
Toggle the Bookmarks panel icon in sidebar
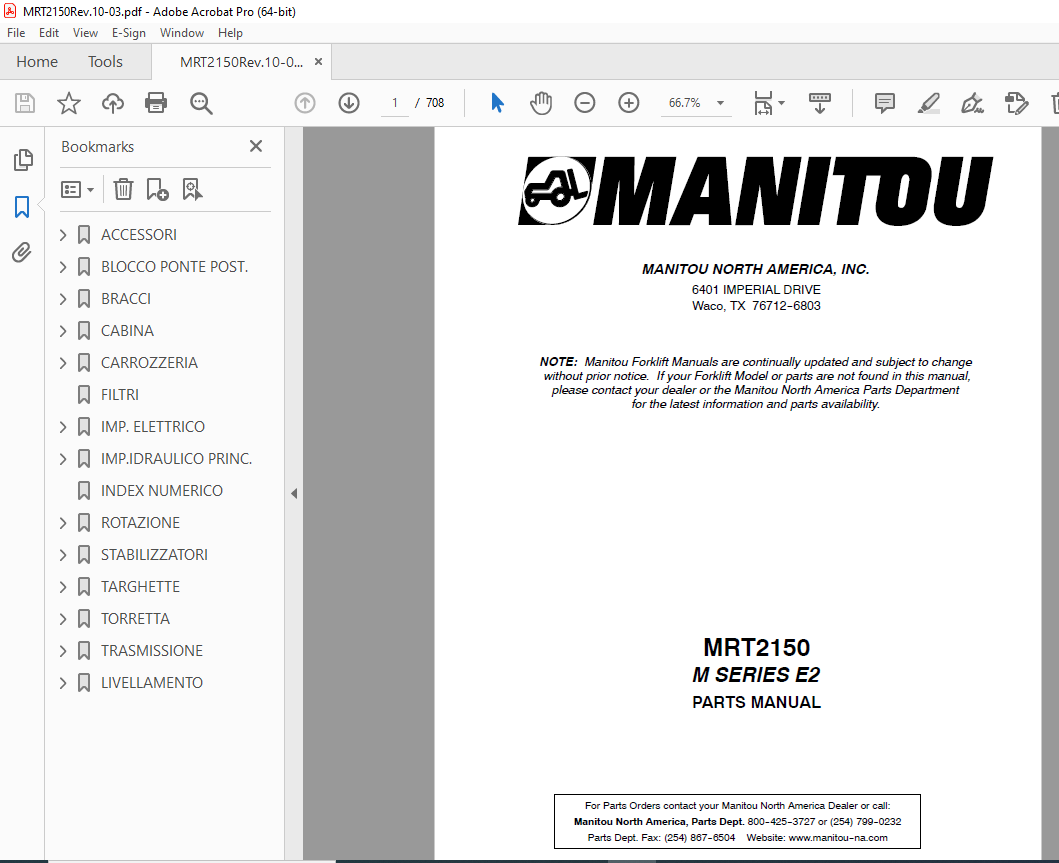tap(22, 207)
